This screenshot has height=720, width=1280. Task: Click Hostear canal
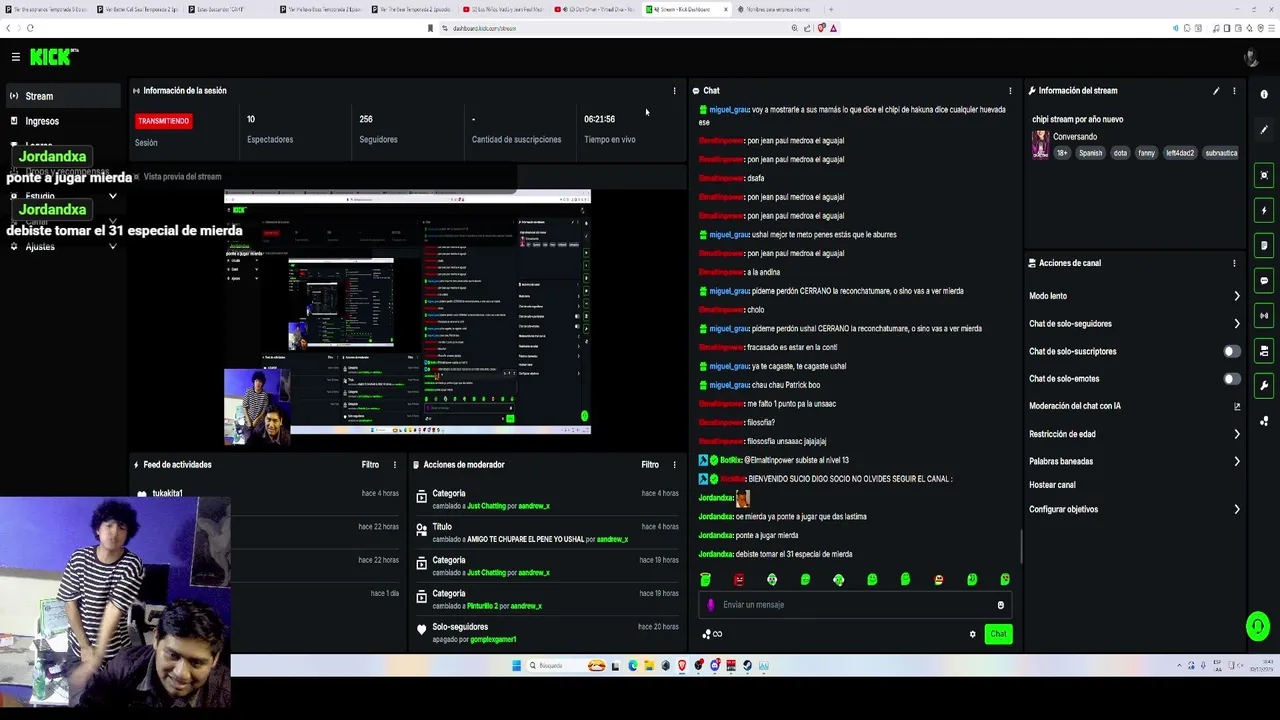pyautogui.click(x=1052, y=485)
